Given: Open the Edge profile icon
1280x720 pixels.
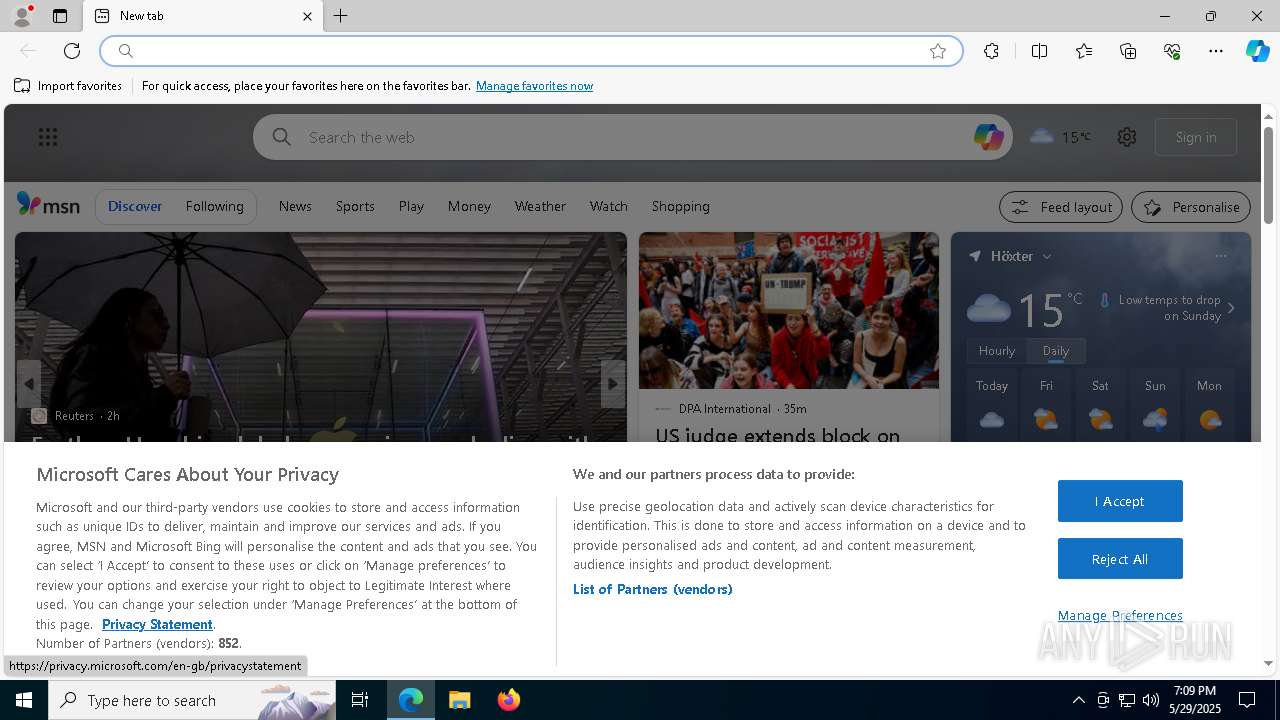Looking at the screenshot, I should [22, 16].
